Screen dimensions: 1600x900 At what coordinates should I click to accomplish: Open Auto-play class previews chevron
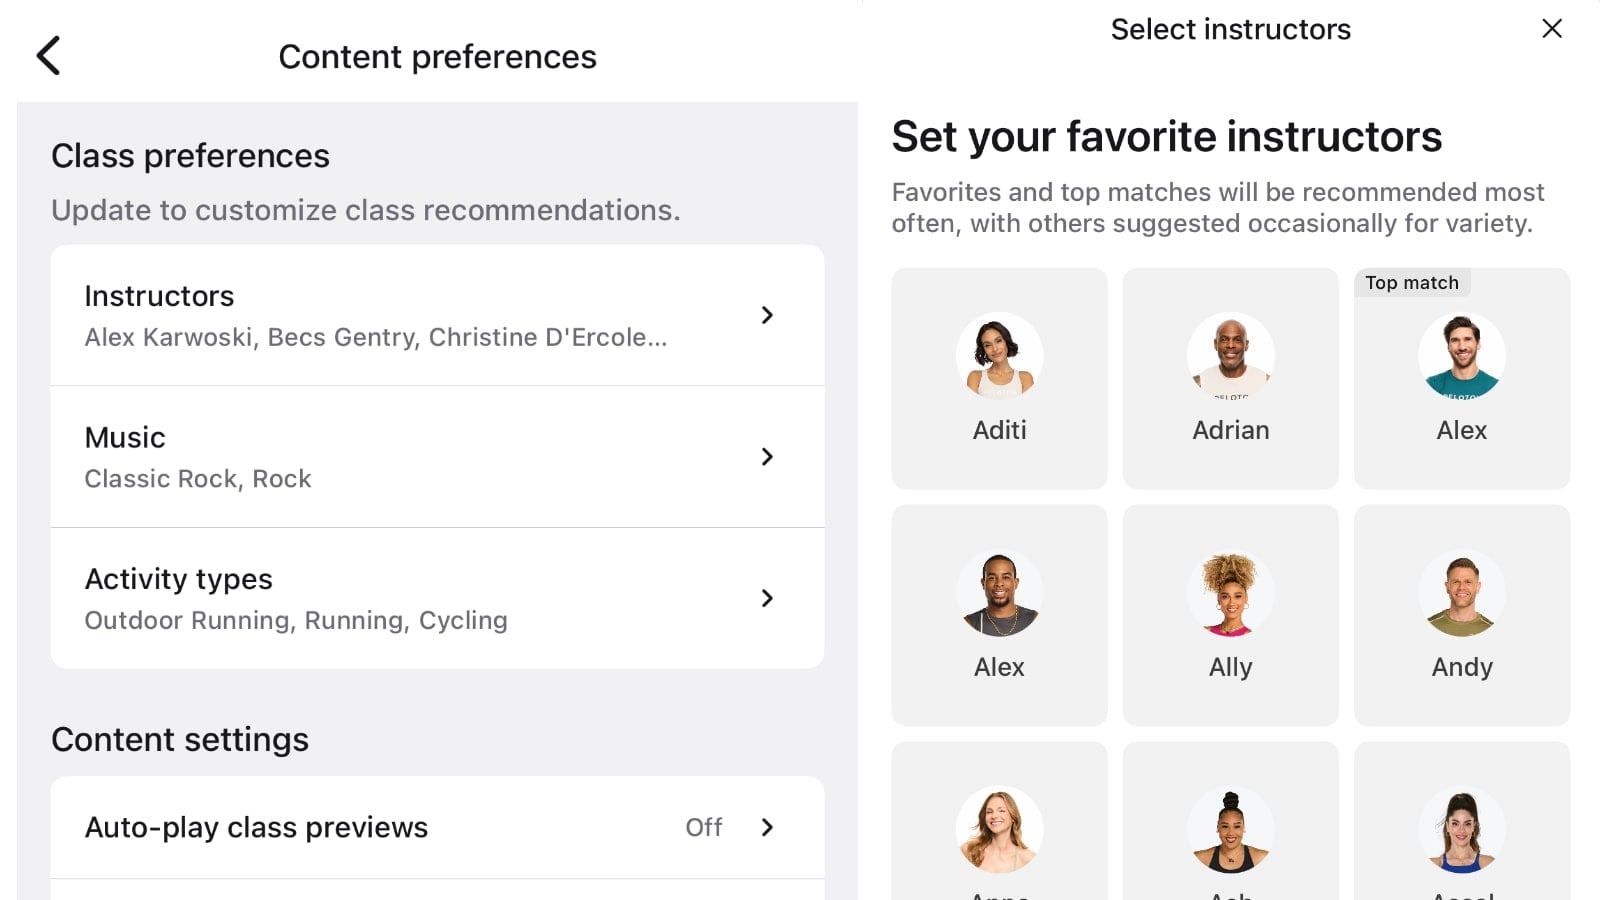pyautogui.click(x=767, y=827)
